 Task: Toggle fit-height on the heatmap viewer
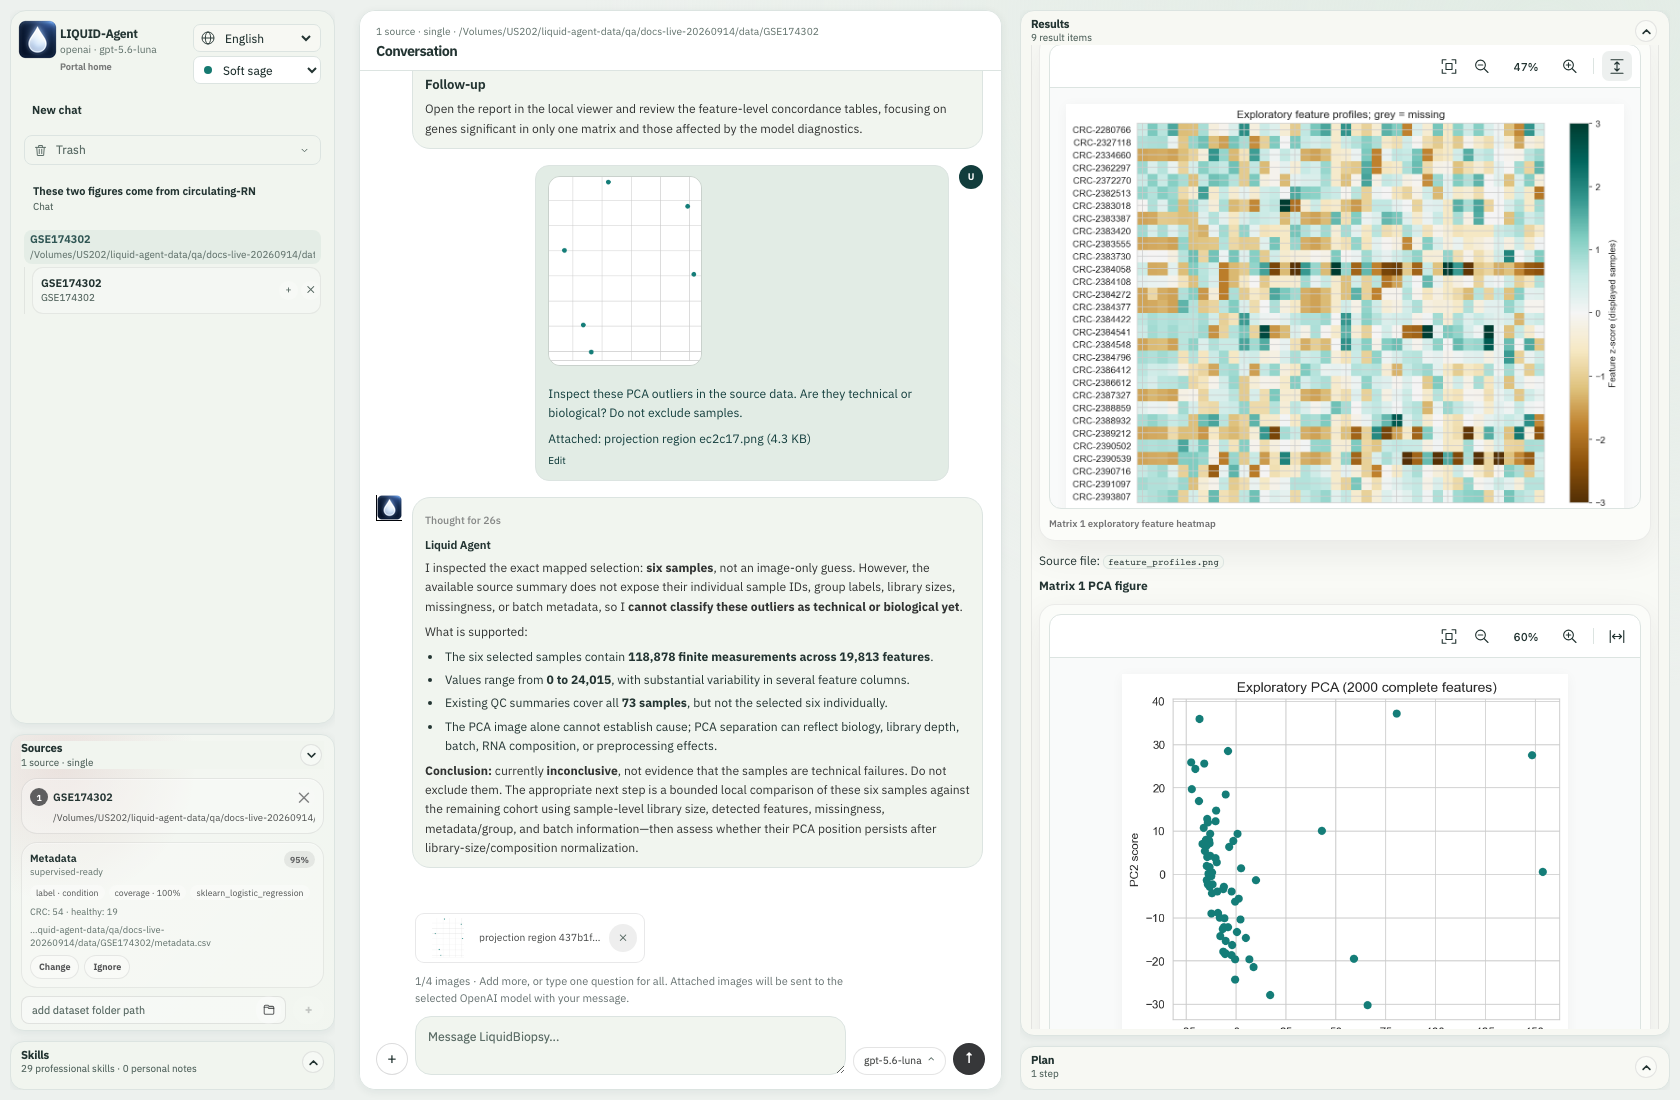[1617, 67]
